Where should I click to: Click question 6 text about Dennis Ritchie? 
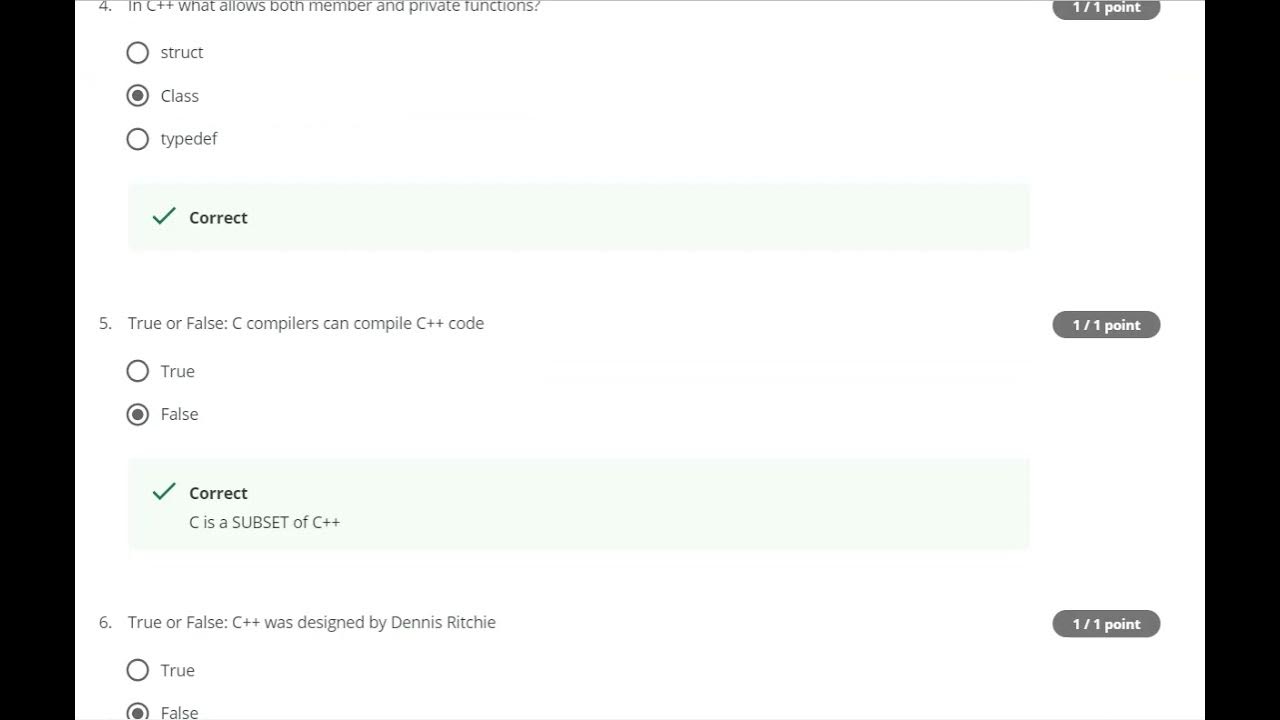312,622
